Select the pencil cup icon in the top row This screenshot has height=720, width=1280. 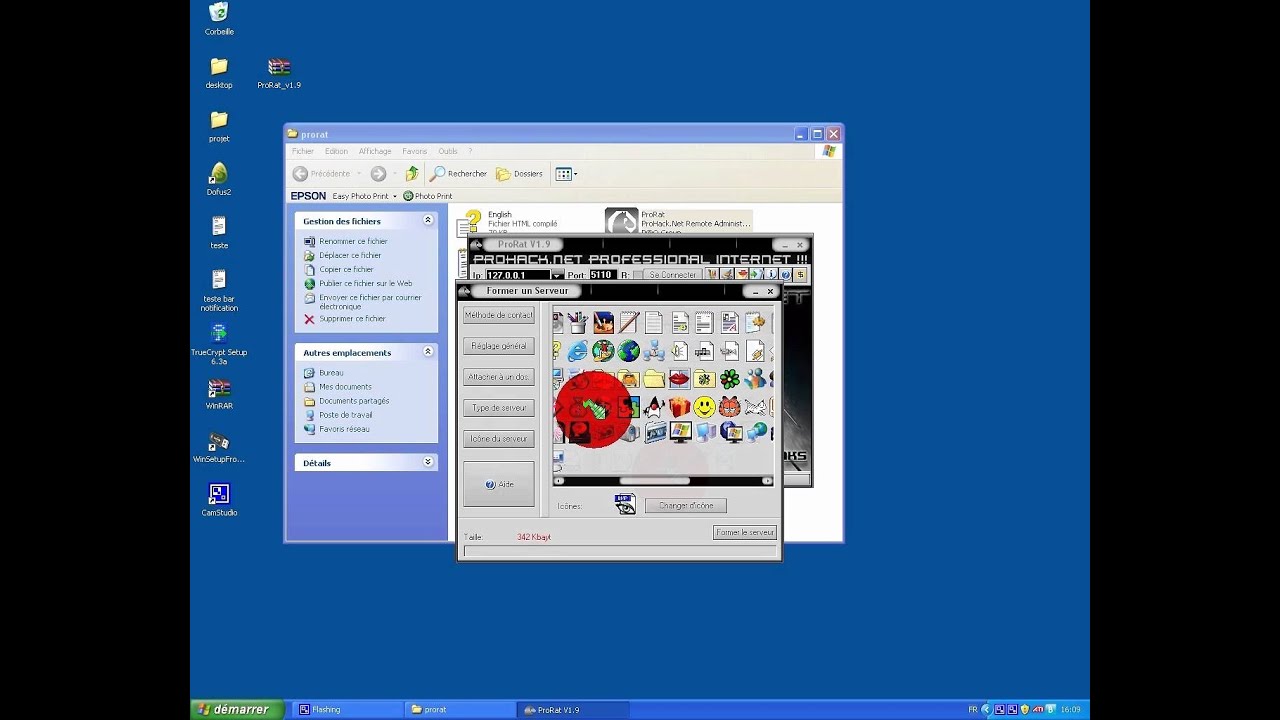tap(578, 323)
